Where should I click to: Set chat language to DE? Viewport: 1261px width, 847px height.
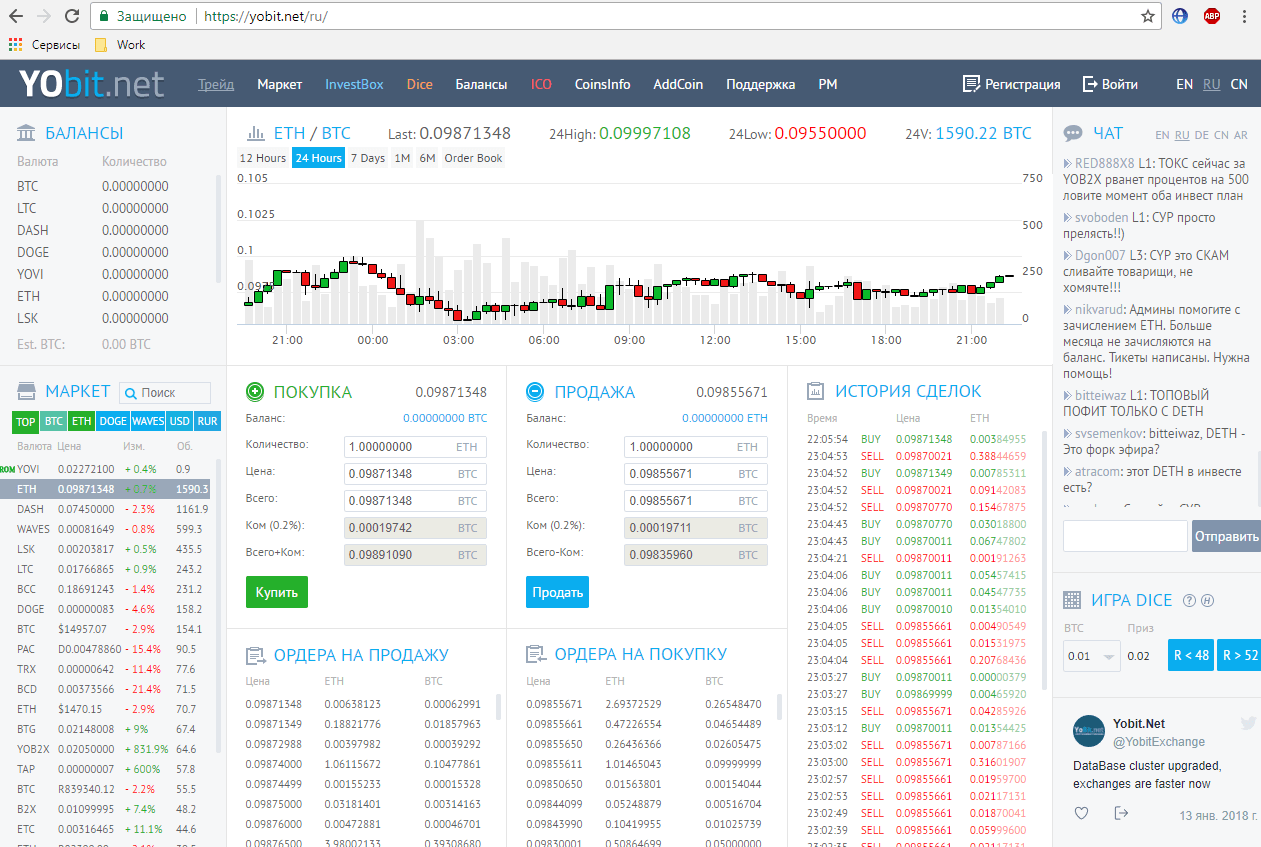click(1201, 135)
